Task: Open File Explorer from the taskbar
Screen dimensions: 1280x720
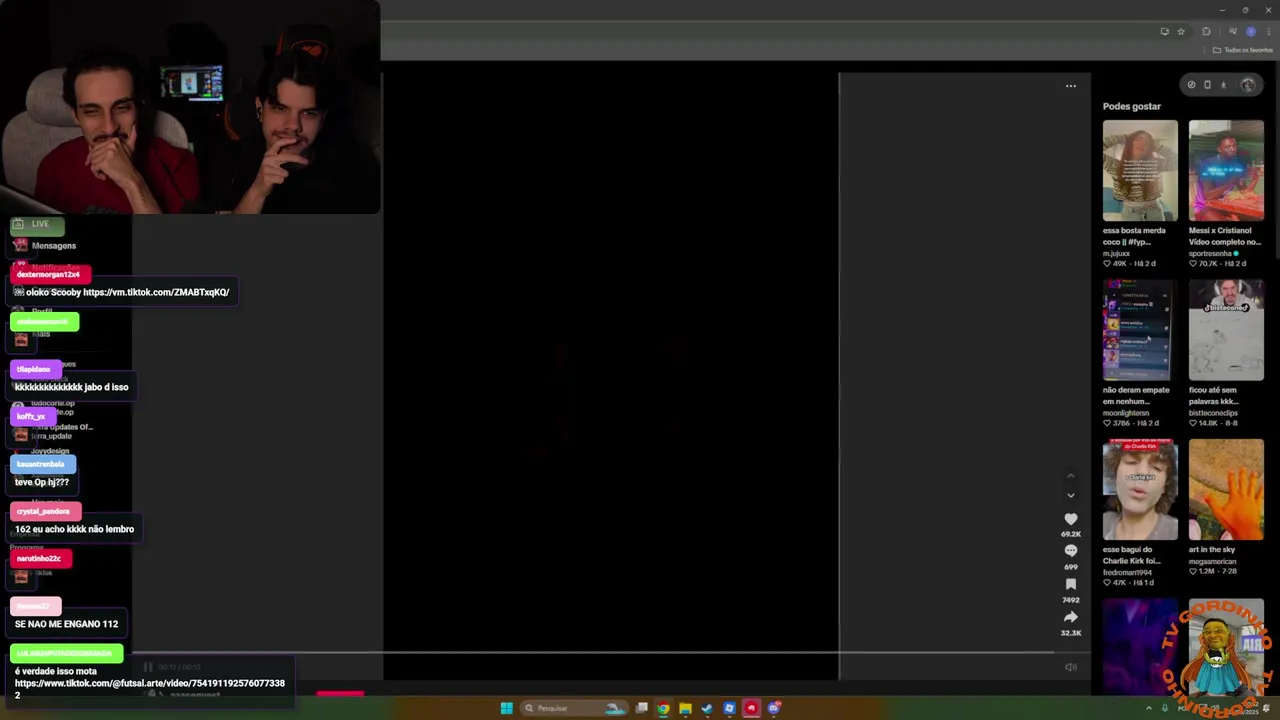Action: pyautogui.click(x=685, y=708)
